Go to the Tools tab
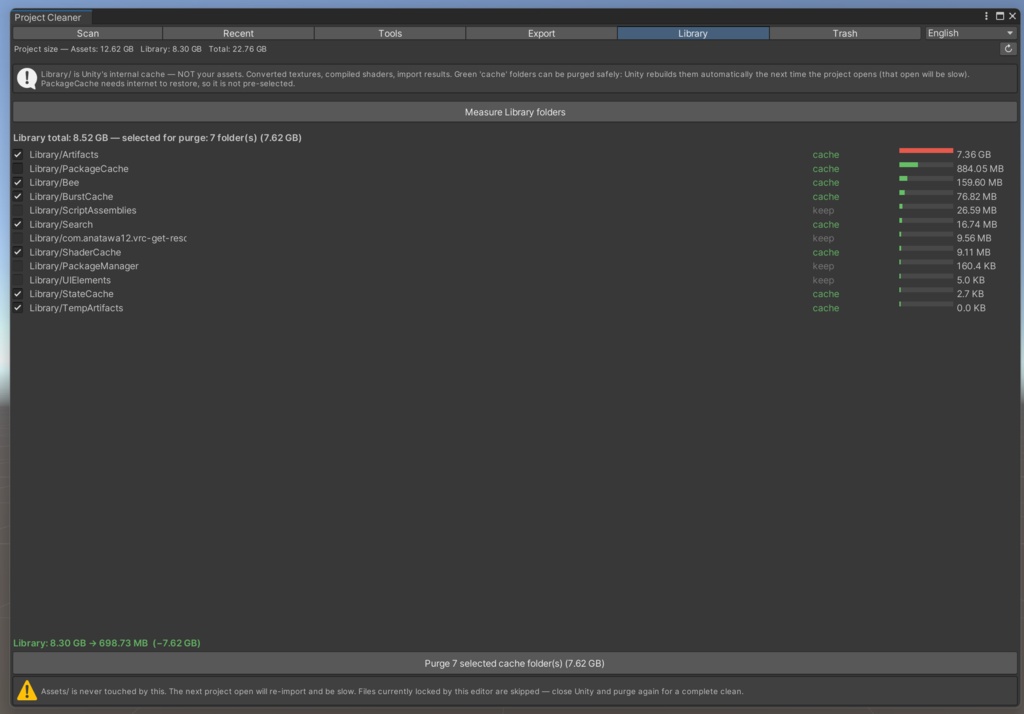The image size is (1024, 714). (390, 33)
